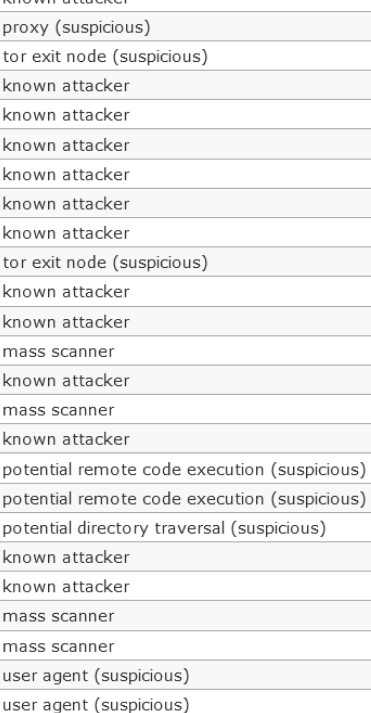The width and height of the screenshot is (371, 713).
Task: Select the first user agent (suspicious) row
Action: [186, 675]
